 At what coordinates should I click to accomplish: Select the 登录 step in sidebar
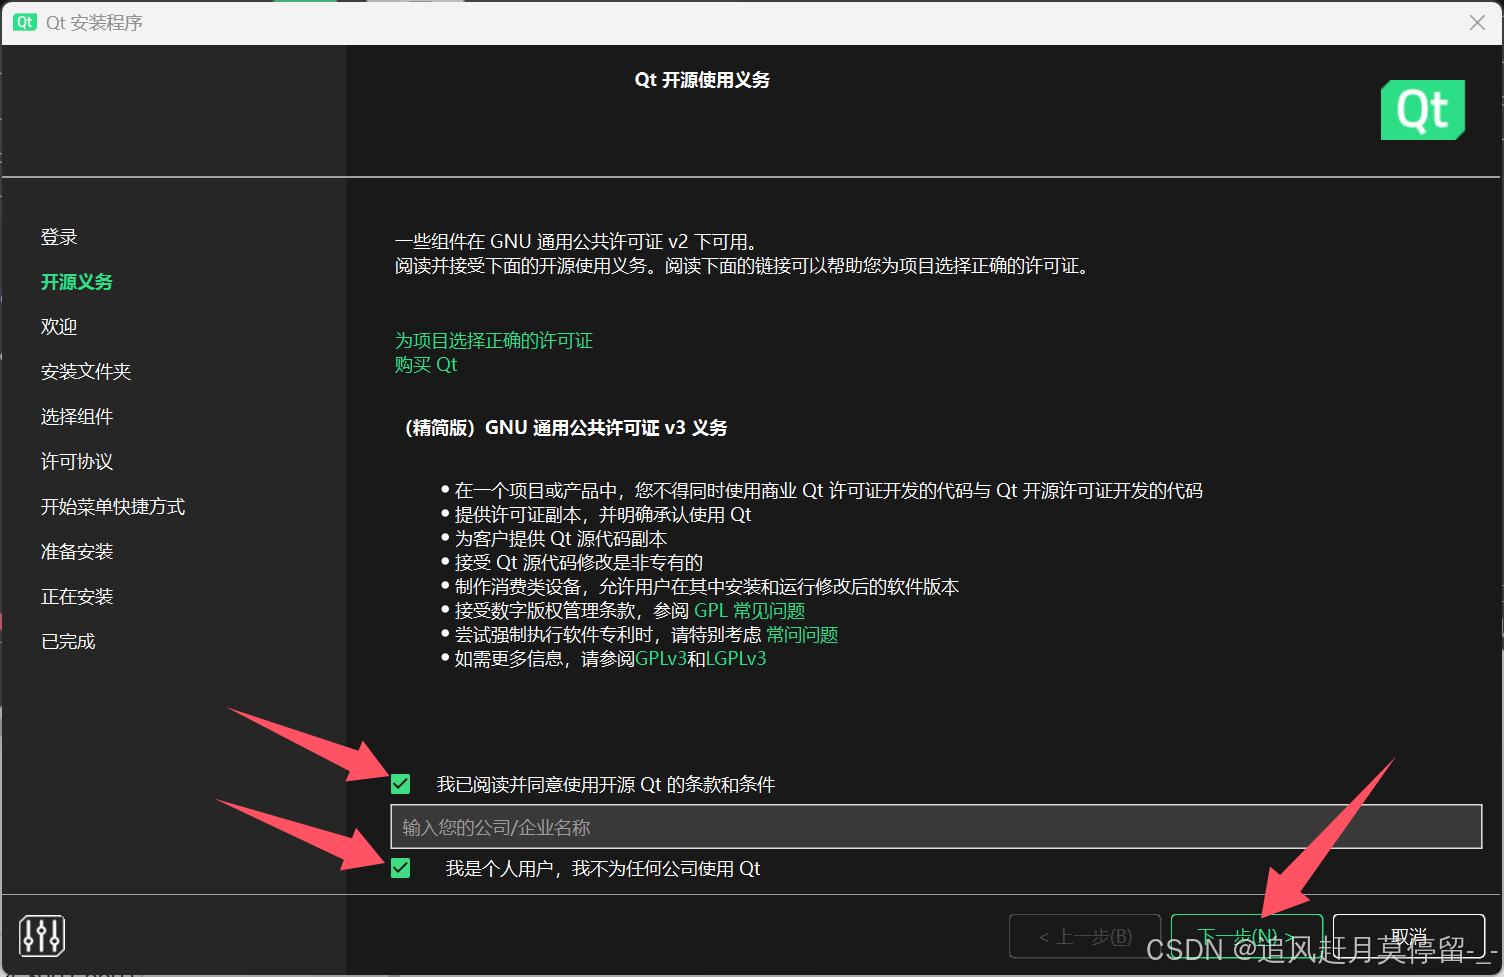[x=59, y=237]
